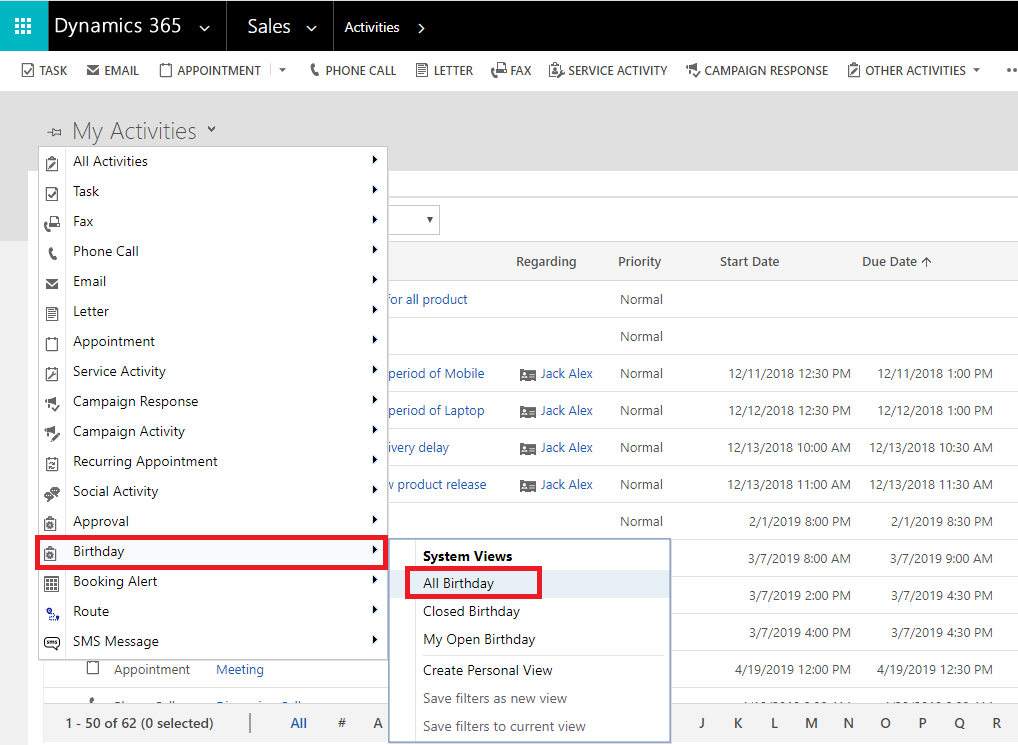Click the Email envelope icon in command bar
This screenshot has width=1018, height=745.
(93, 70)
